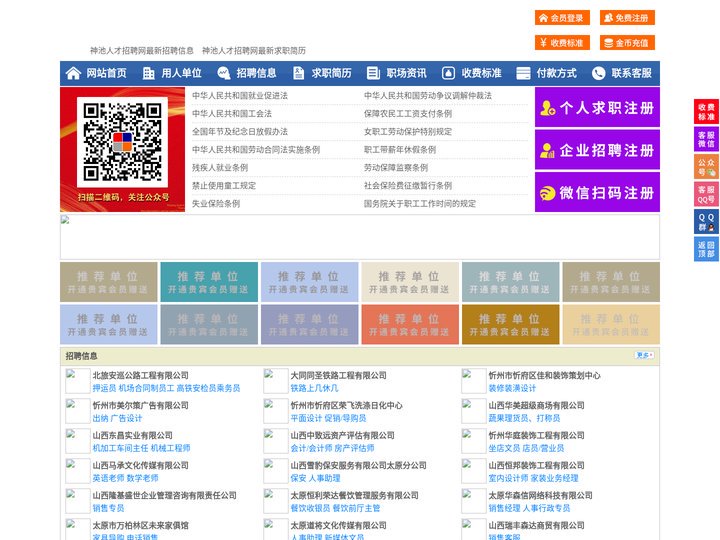Click the tan 推荐单位 tile in first row
This screenshot has width=720, height=540.
click(x=108, y=282)
